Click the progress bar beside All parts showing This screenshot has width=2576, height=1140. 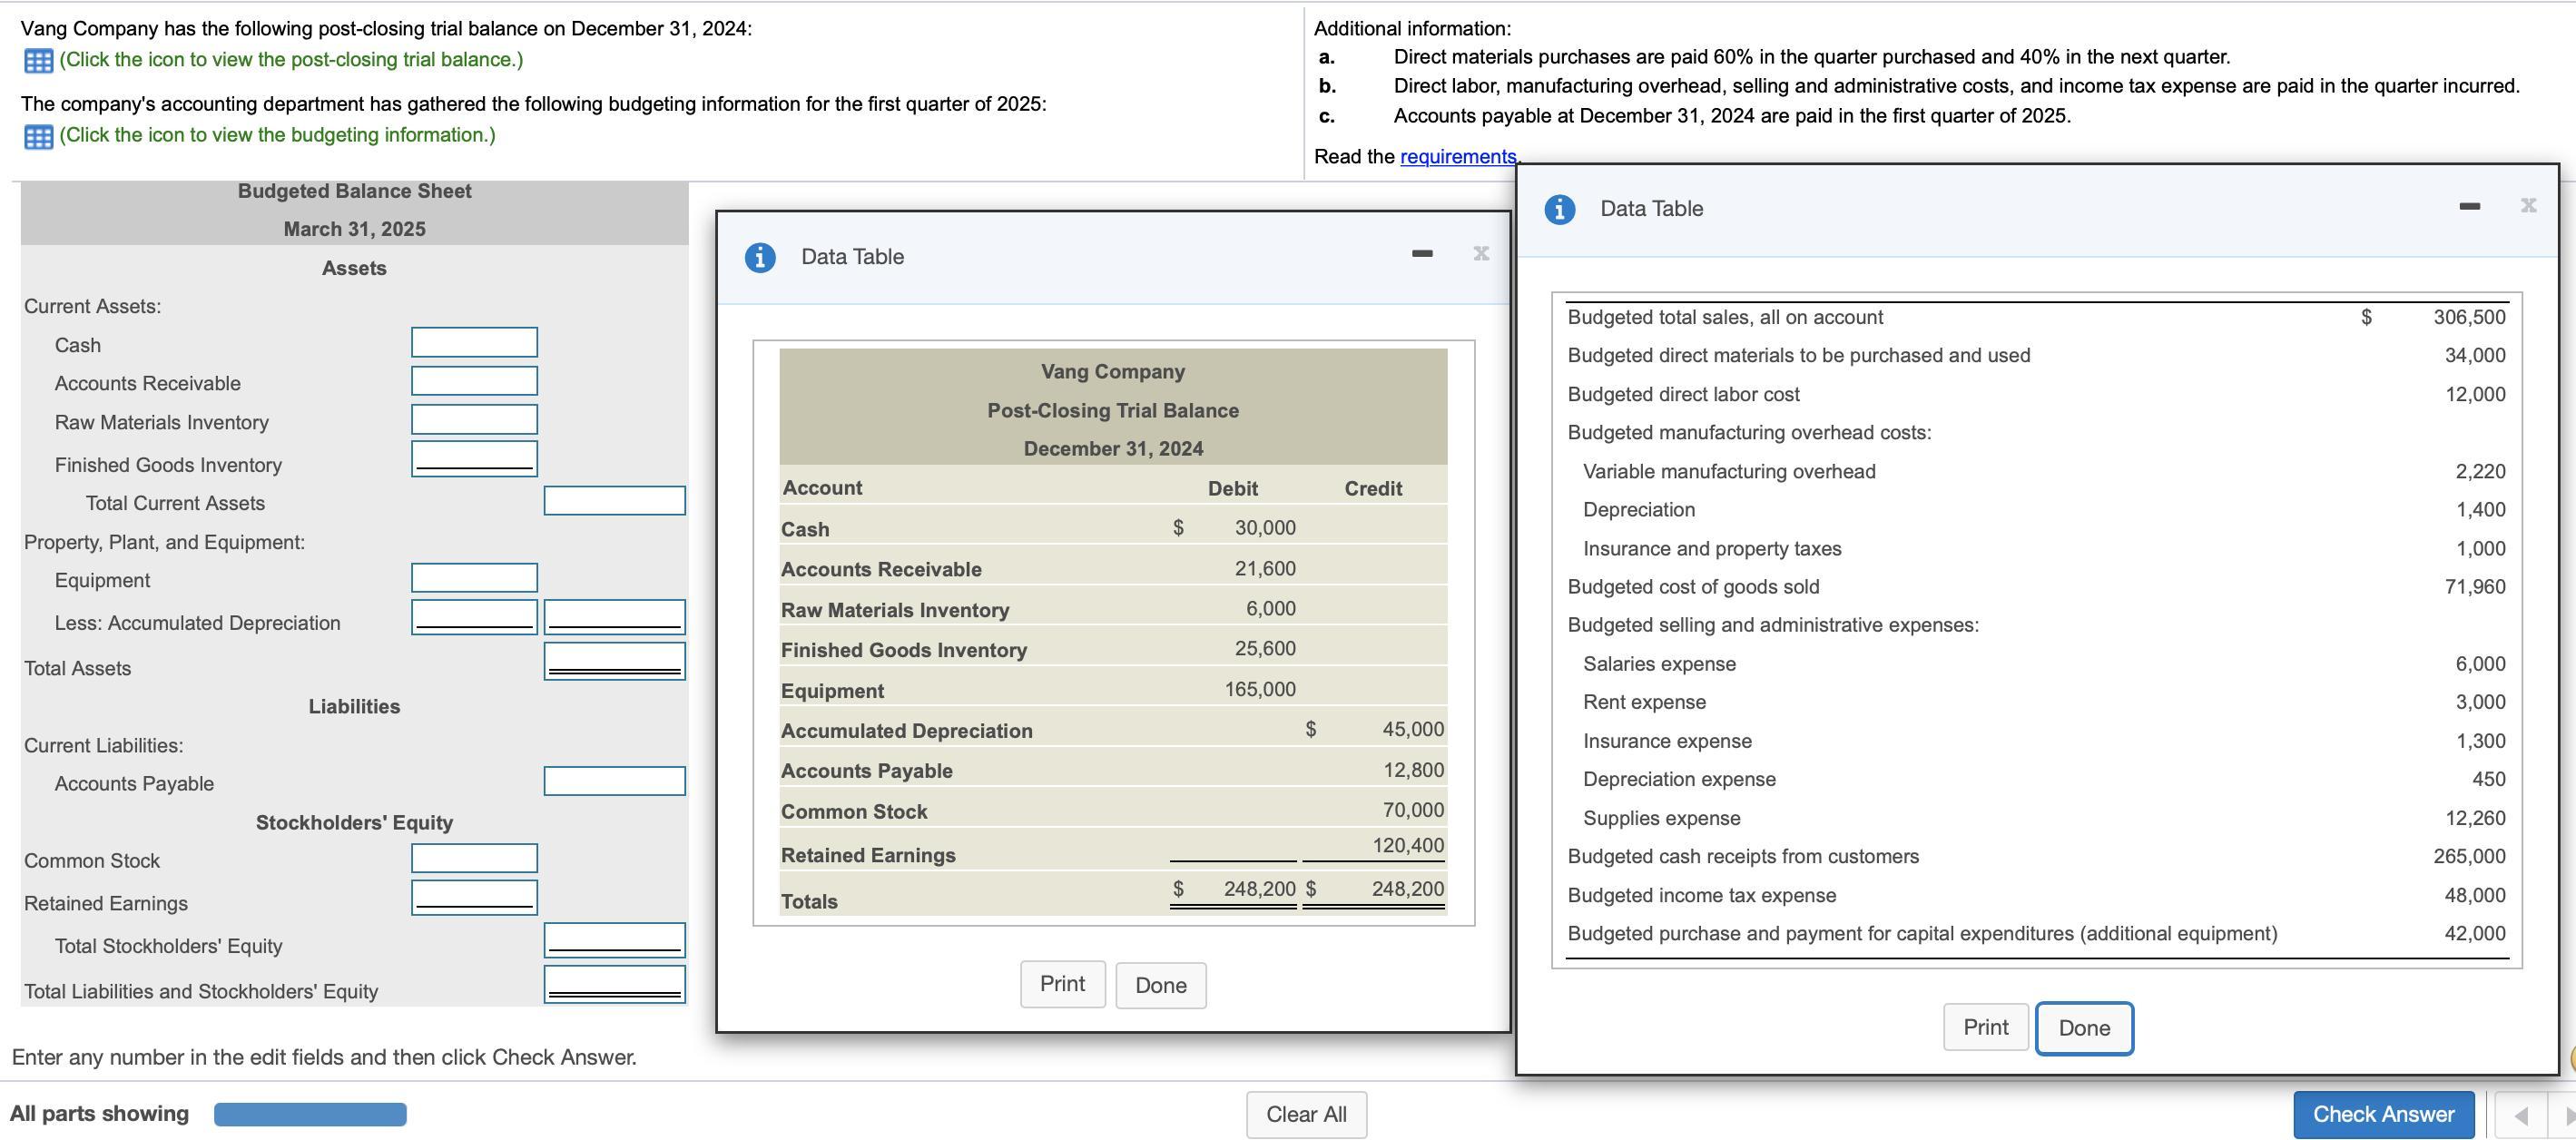(x=310, y=1114)
